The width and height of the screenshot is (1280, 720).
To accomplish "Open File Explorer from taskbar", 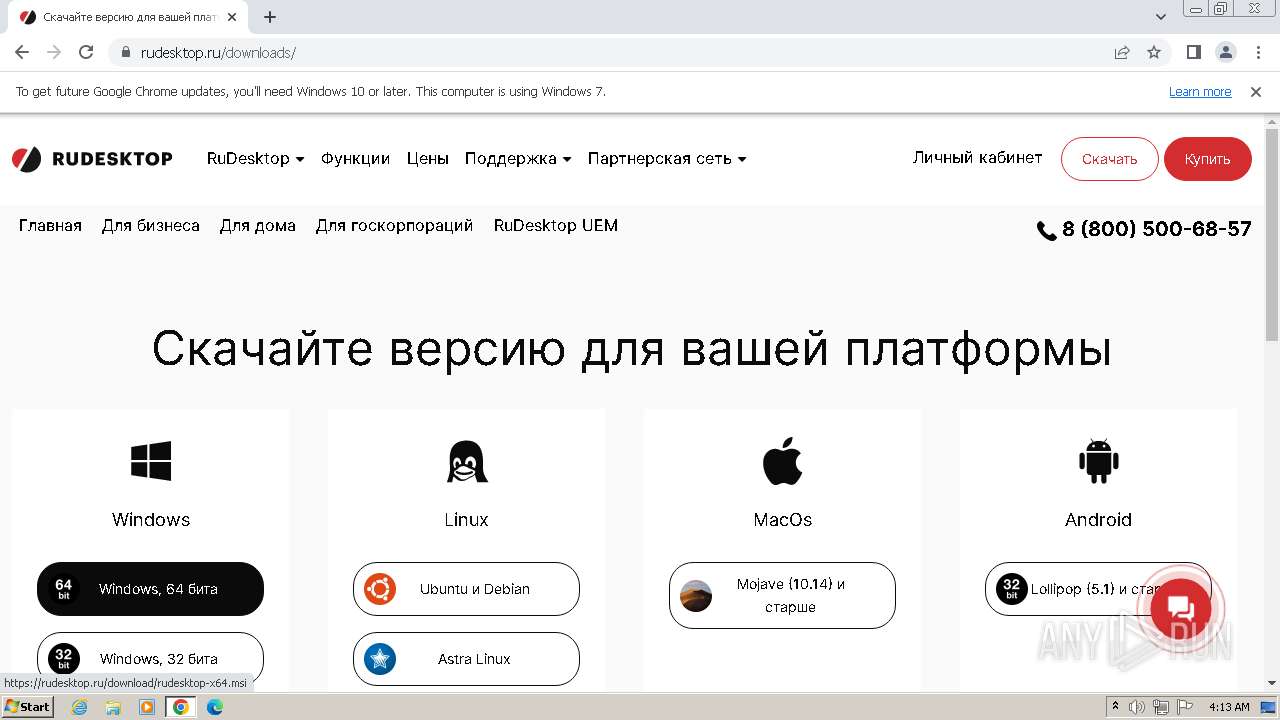I will pyautogui.click(x=113, y=707).
